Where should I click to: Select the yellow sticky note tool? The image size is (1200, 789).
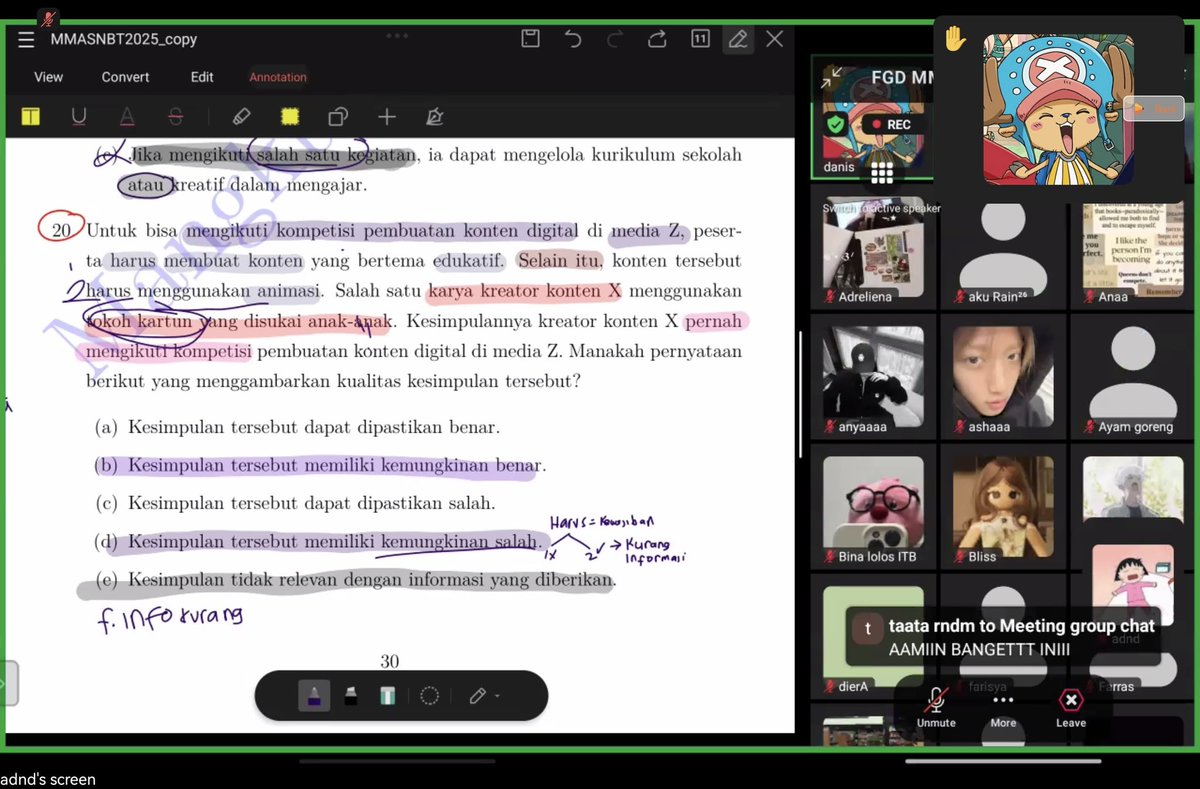coord(290,117)
